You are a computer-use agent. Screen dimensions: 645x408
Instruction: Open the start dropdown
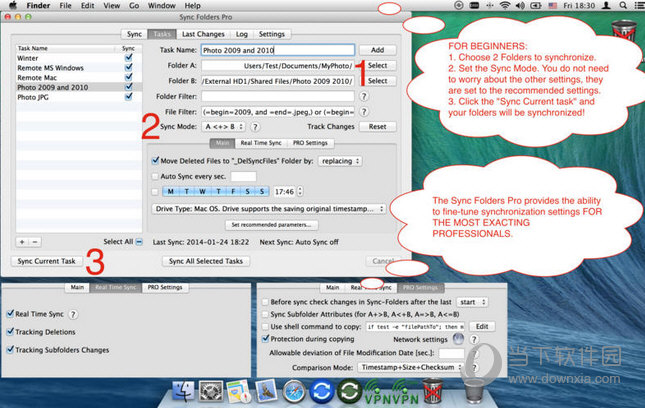pos(472,302)
